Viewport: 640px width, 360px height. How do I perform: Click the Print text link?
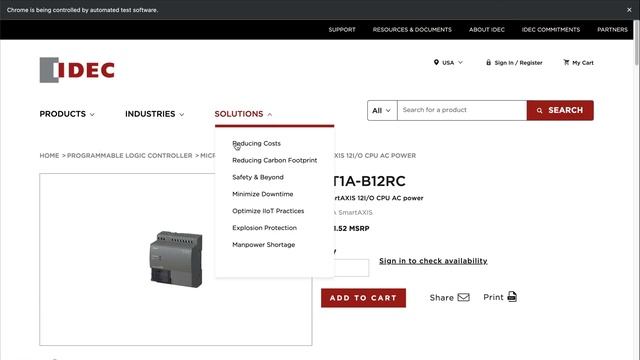493,297
